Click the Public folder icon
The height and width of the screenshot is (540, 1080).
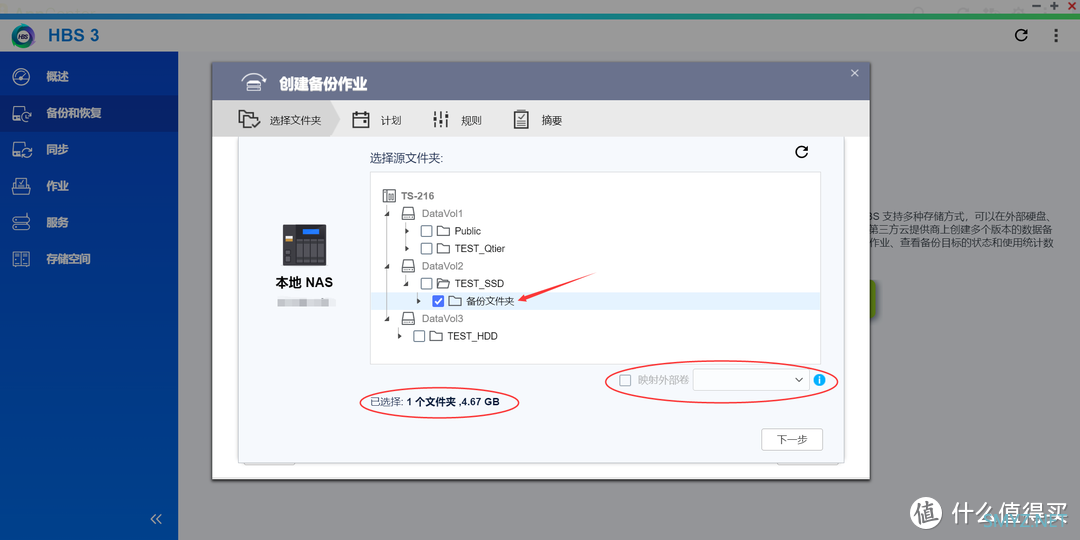443,231
